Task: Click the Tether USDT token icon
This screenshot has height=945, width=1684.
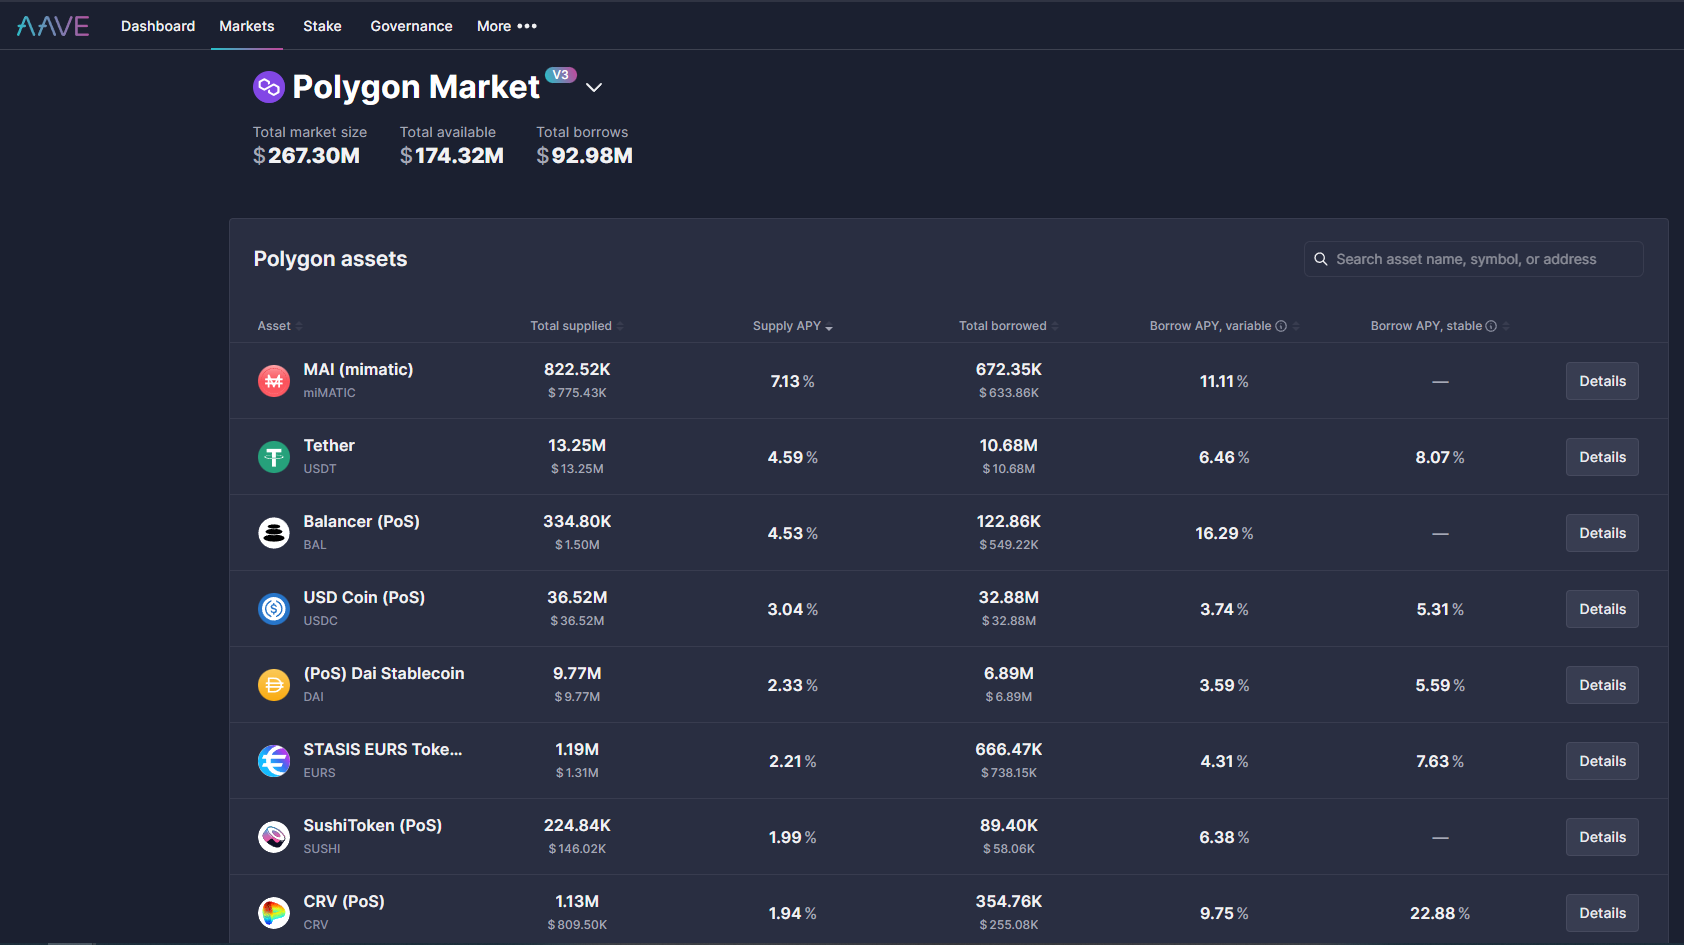Action: [274, 457]
